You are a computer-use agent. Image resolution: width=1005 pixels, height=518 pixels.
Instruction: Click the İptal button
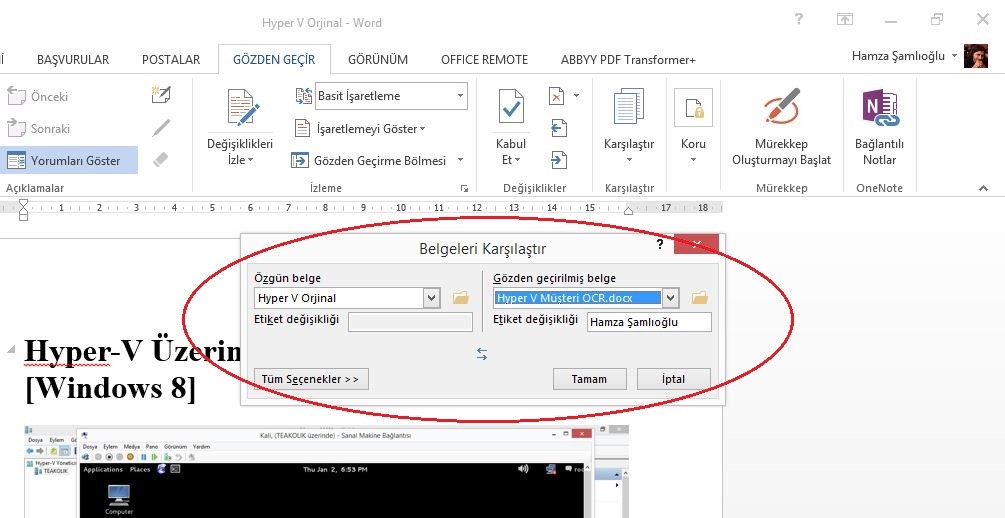(674, 379)
